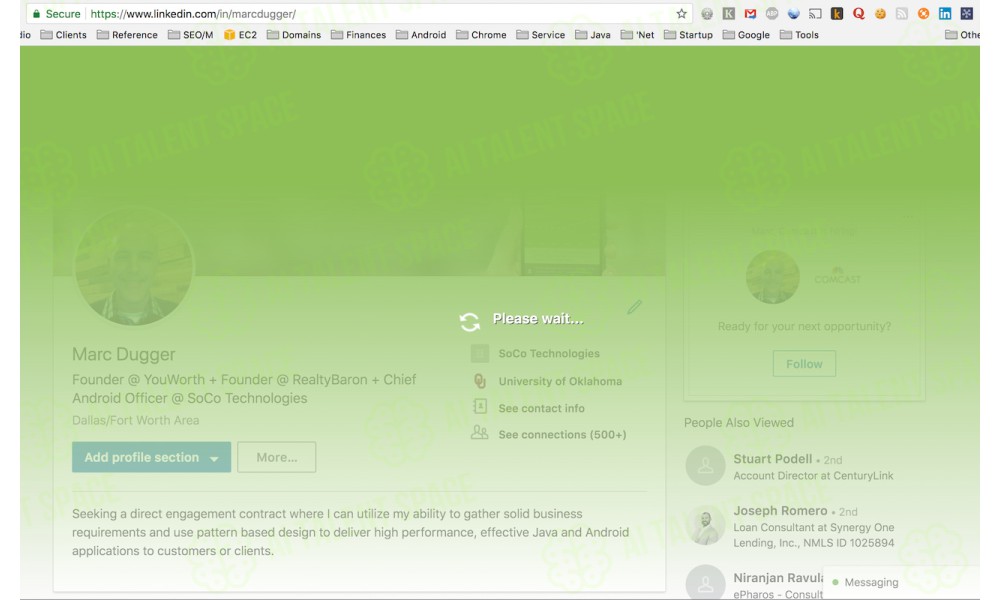The height and width of the screenshot is (600, 1000).
Task: Open the dark blue snowflake extension icon
Action: pyautogui.click(x=967, y=13)
